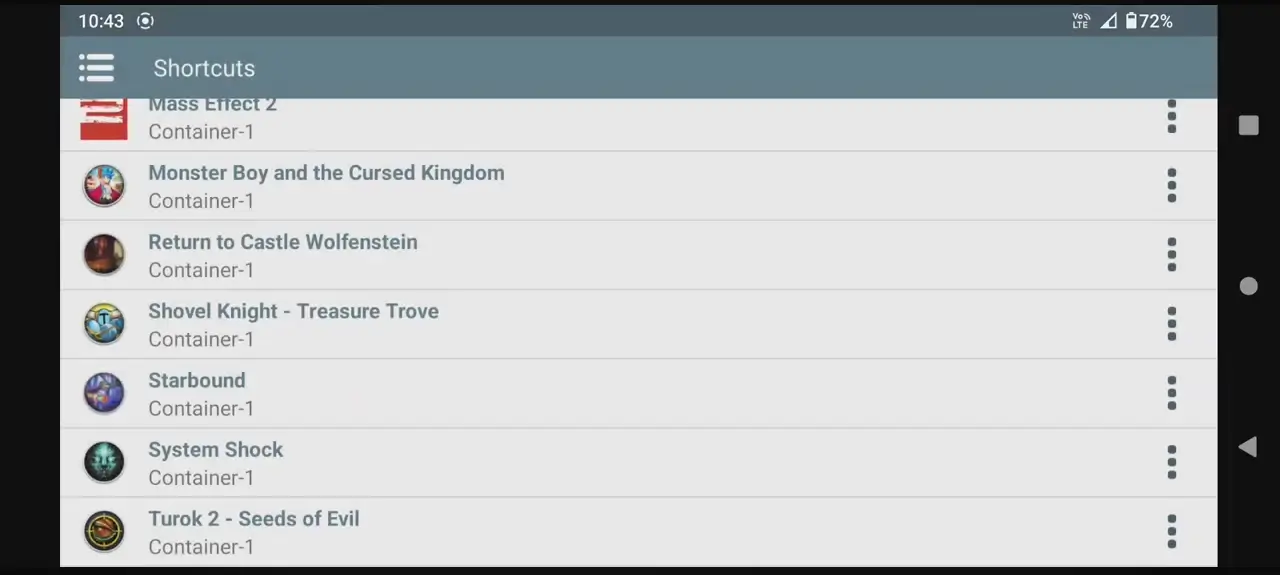The height and width of the screenshot is (575, 1280).
Task: Open options menu for Monster Boy
Action: (1171, 186)
